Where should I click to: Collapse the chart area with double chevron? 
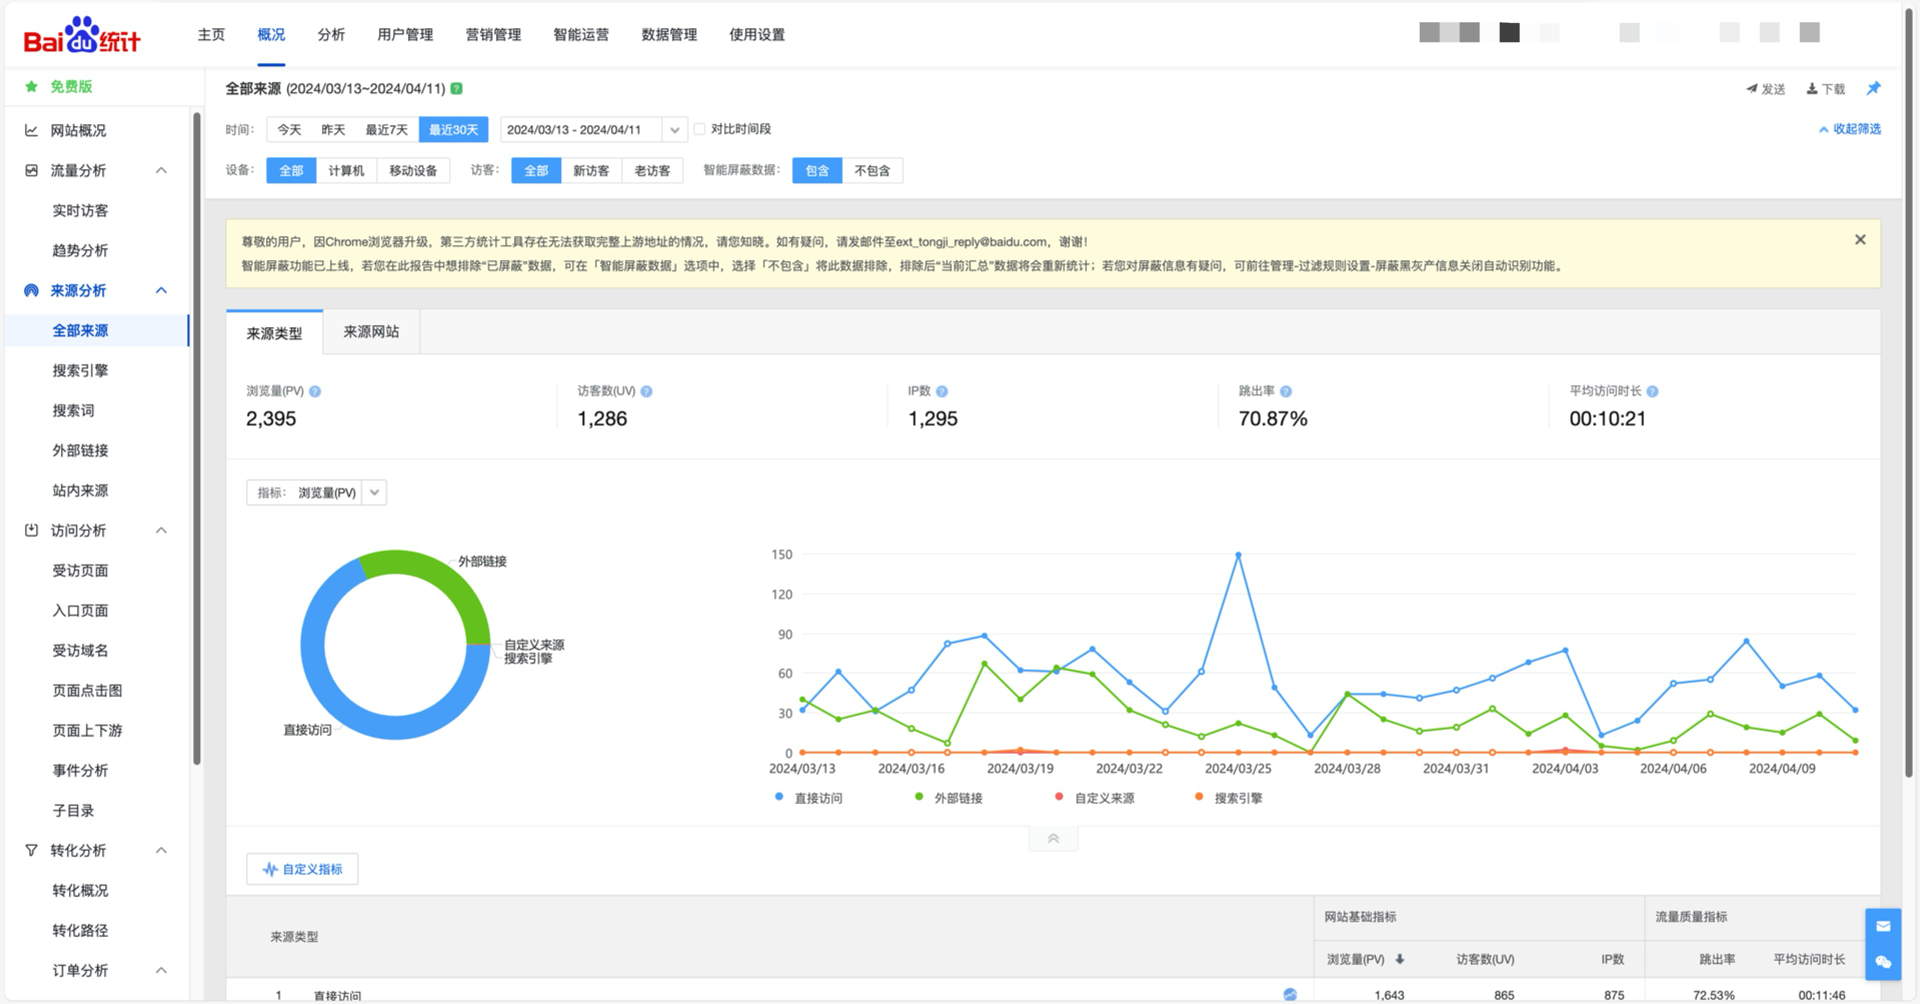1053,839
